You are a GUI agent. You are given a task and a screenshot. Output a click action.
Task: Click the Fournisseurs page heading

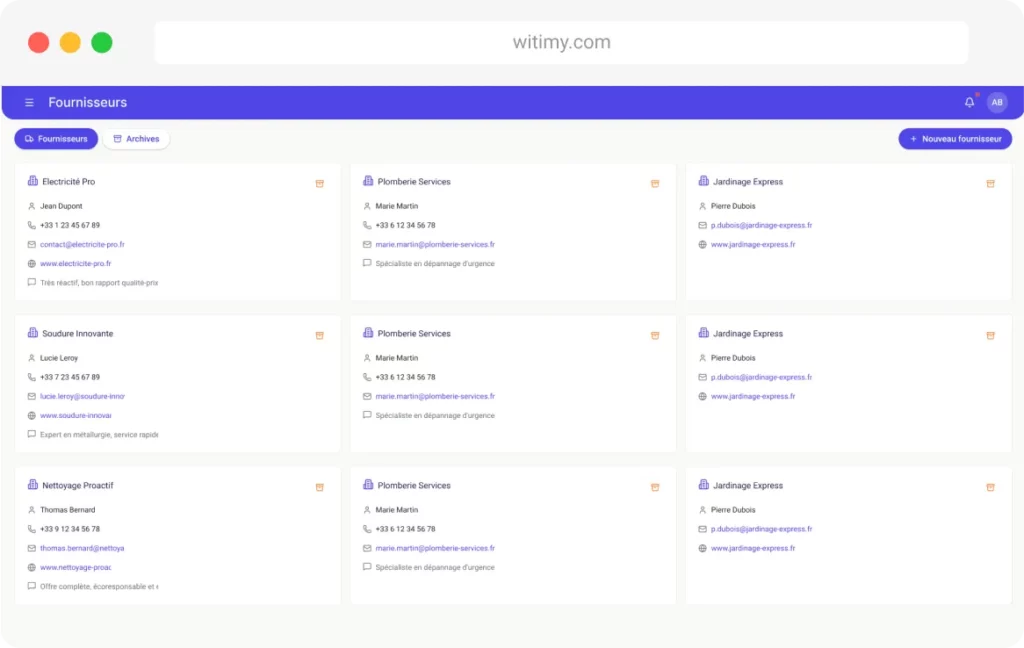(88, 103)
